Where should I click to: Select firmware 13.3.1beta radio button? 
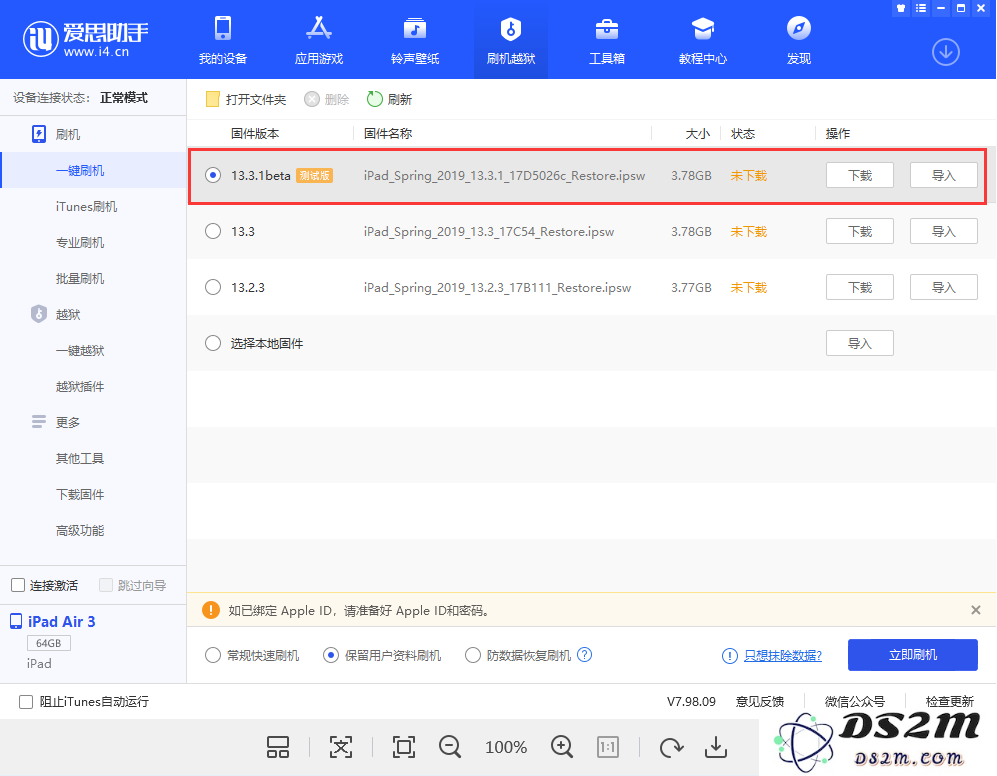[x=213, y=175]
